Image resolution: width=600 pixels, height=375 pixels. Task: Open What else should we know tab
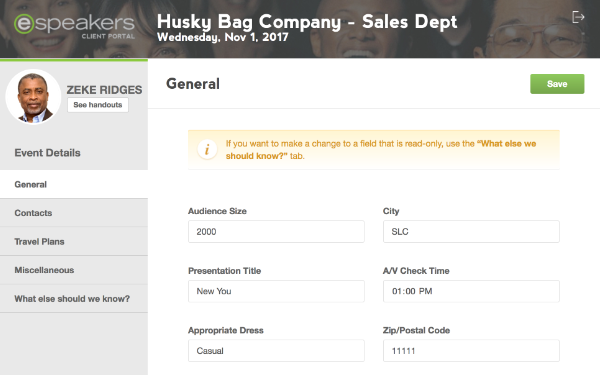pyautogui.click(x=74, y=298)
